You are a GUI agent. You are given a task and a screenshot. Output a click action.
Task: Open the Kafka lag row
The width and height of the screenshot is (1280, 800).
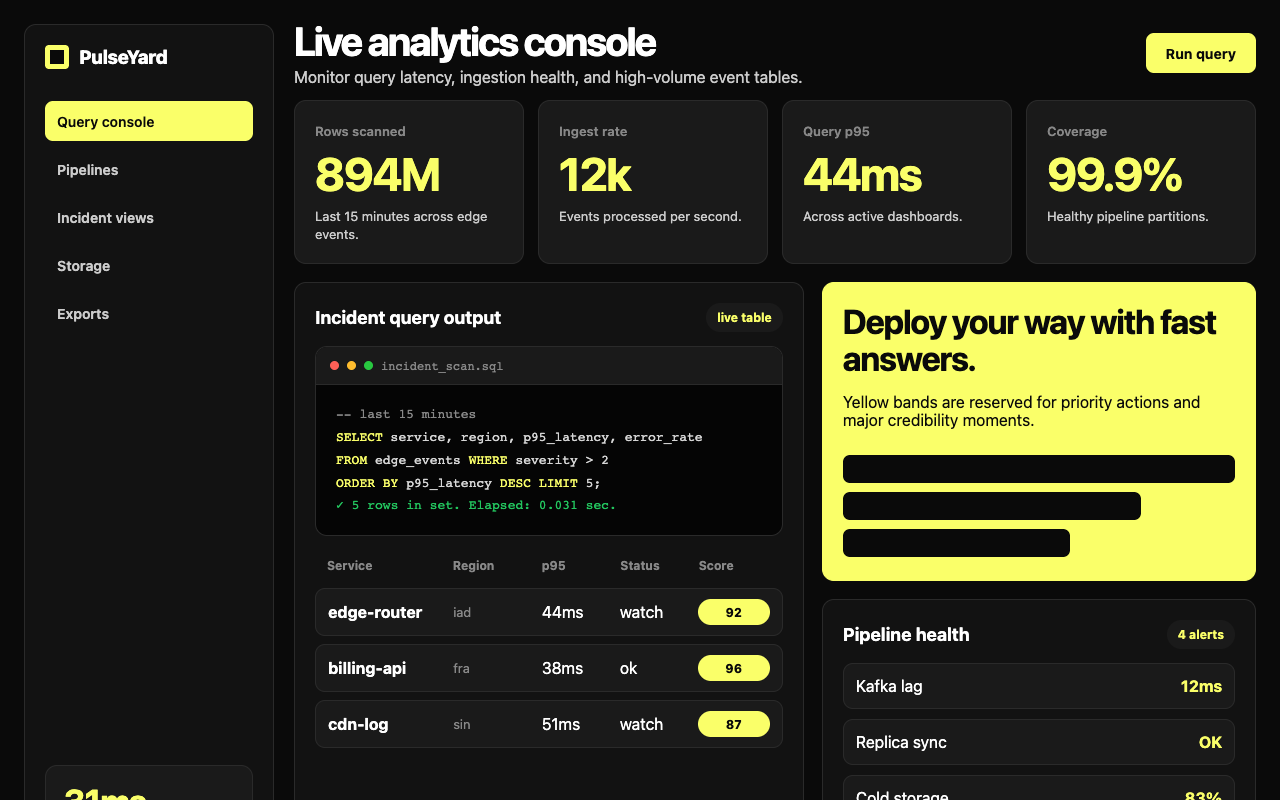(1039, 686)
